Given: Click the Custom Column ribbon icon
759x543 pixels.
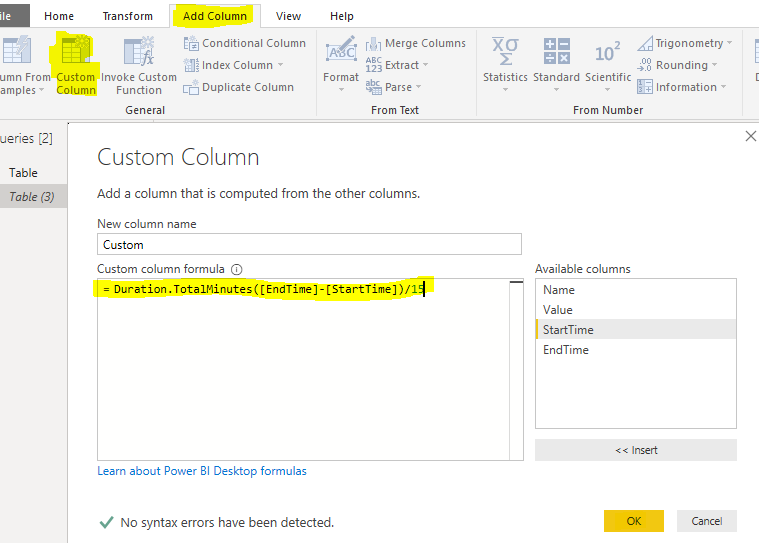Looking at the screenshot, I should [76, 50].
